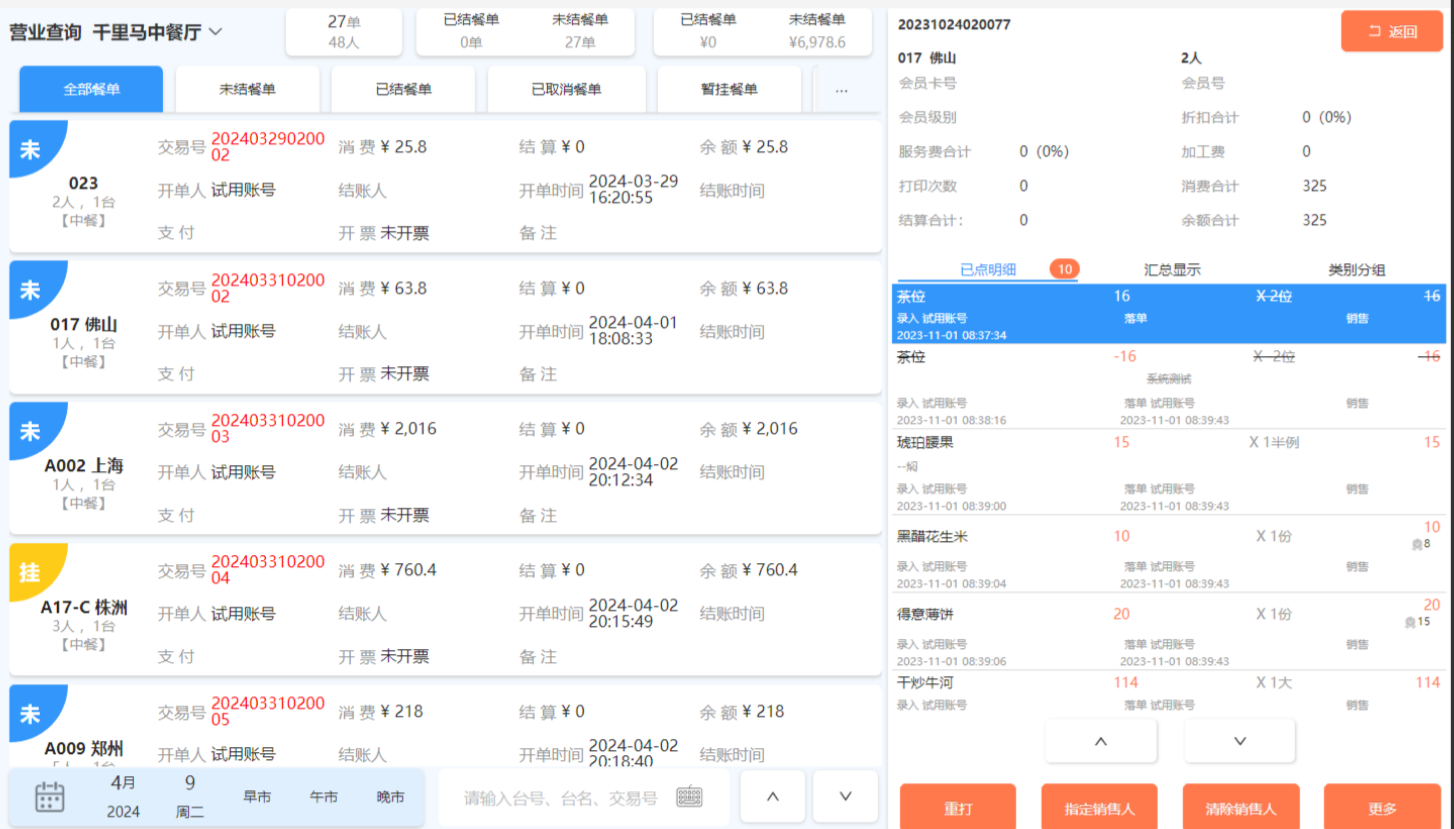Viewport: 1454px width, 829px height.
Task: Expand more order tabs via ellipsis
Action: (841, 90)
